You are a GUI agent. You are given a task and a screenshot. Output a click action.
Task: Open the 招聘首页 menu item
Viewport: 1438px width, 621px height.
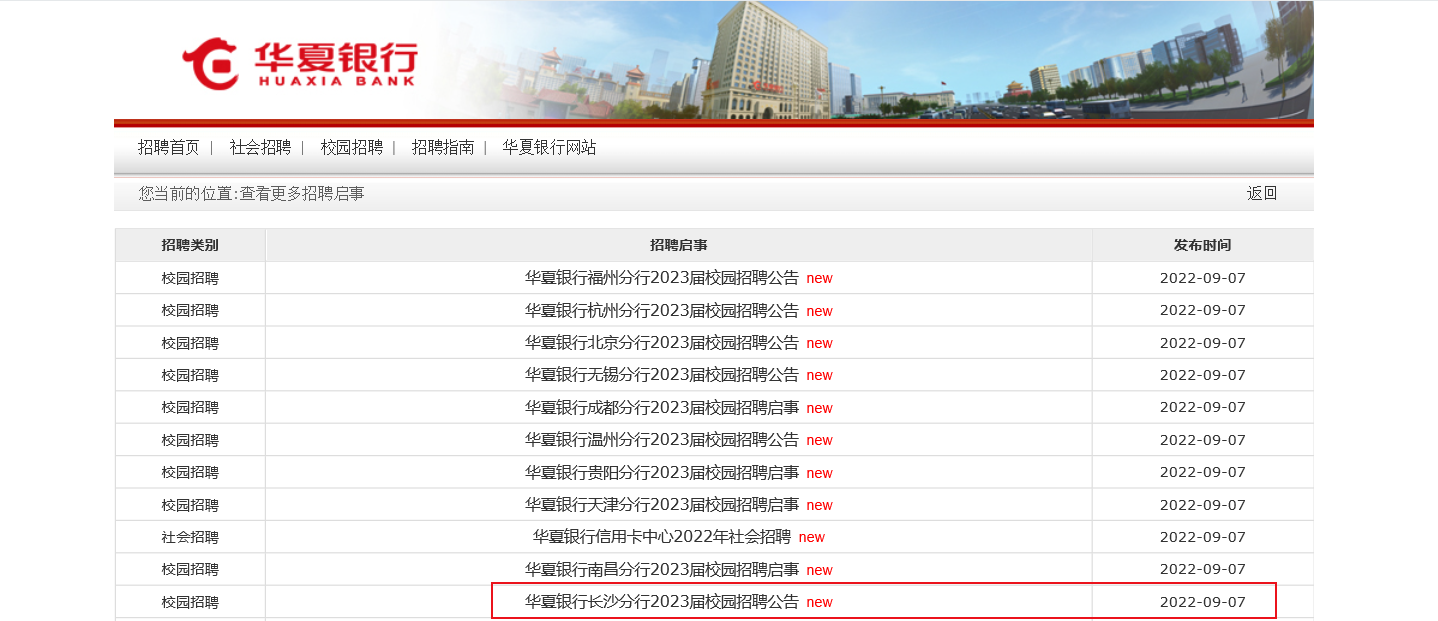point(169,147)
